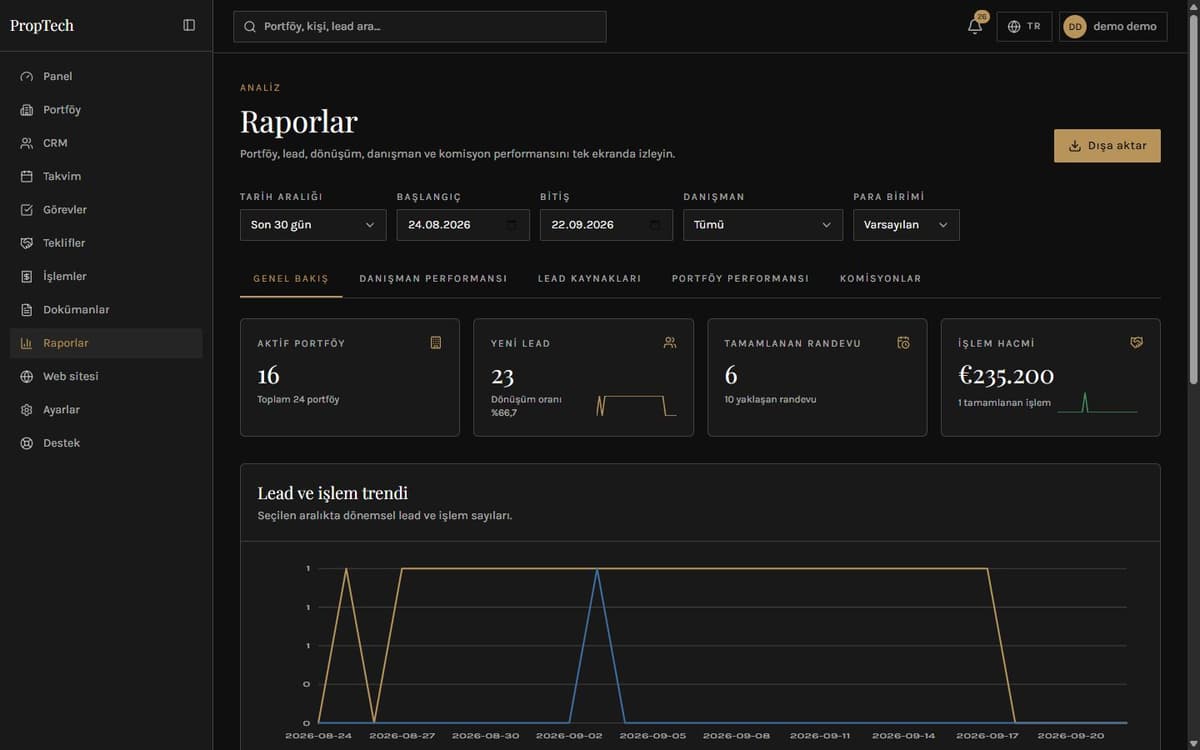Click the €235.200 transaction volume value
Image resolution: width=1200 pixels, height=750 pixels.
tap(1006, 376)
